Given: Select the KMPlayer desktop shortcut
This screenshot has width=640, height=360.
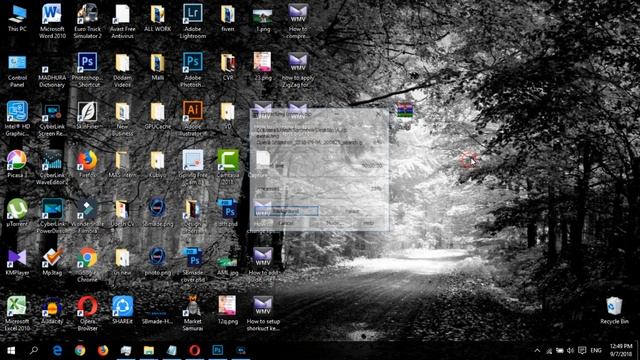Looking at the screenshot, I should point(17,261).
